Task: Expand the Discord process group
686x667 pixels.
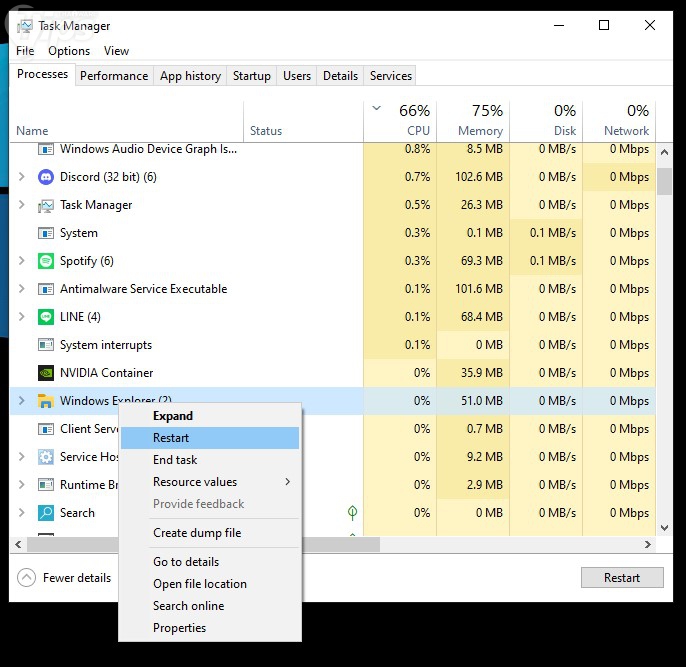Action: 21,177
